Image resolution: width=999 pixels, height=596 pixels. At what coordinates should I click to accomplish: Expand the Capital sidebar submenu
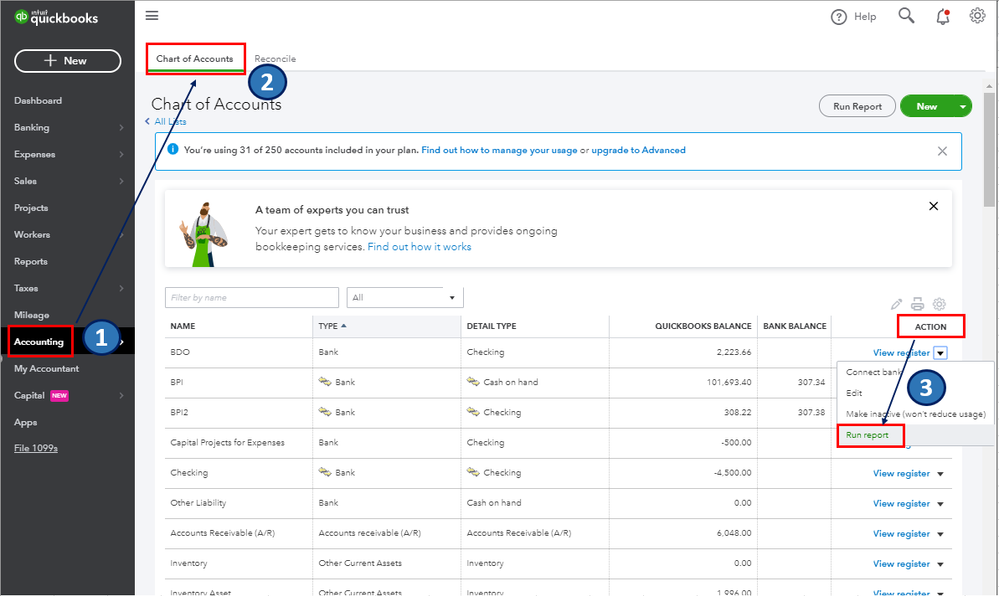pyautogui.click(x=121, y=396)
